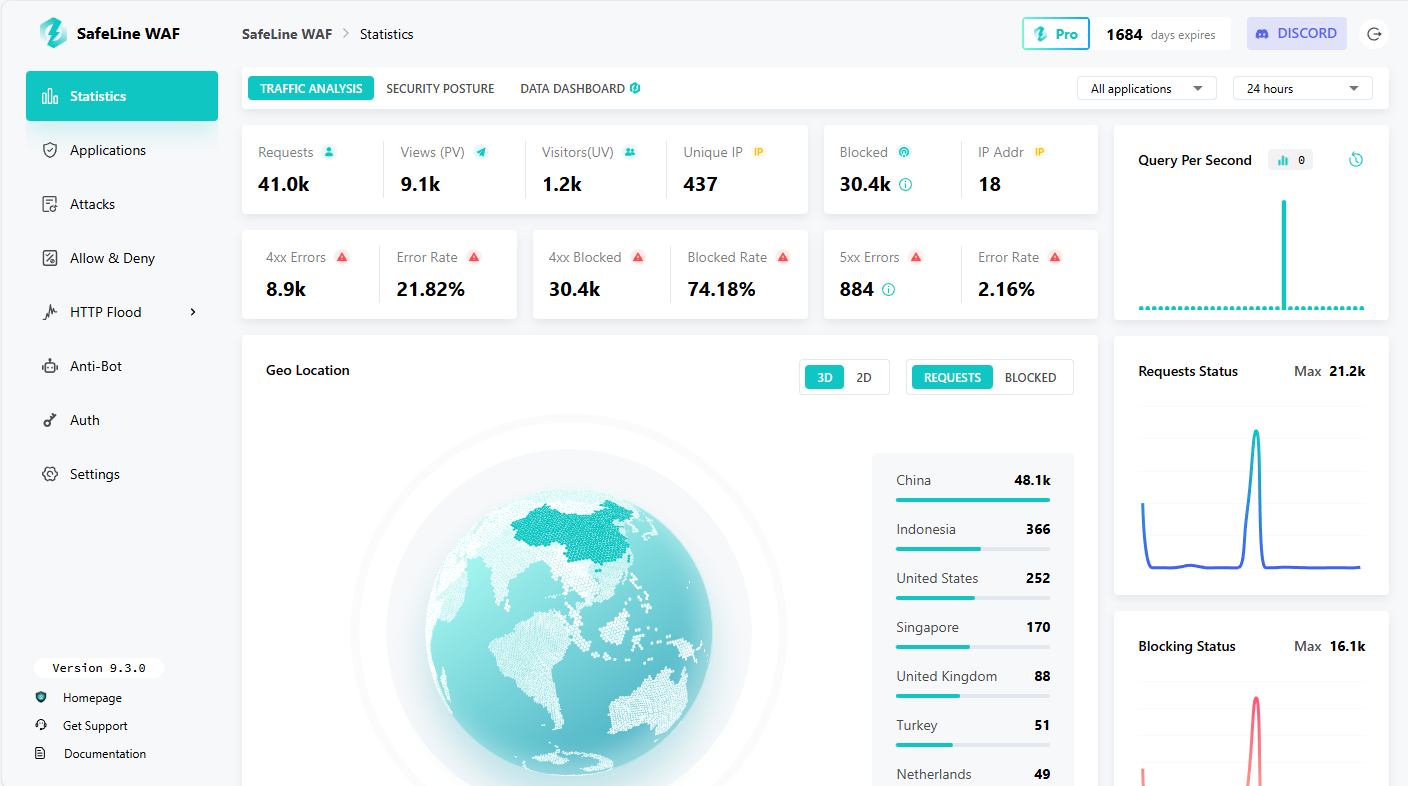
Task: Click the IP badge next to Unique IP
Action: [x=759, y=152]
